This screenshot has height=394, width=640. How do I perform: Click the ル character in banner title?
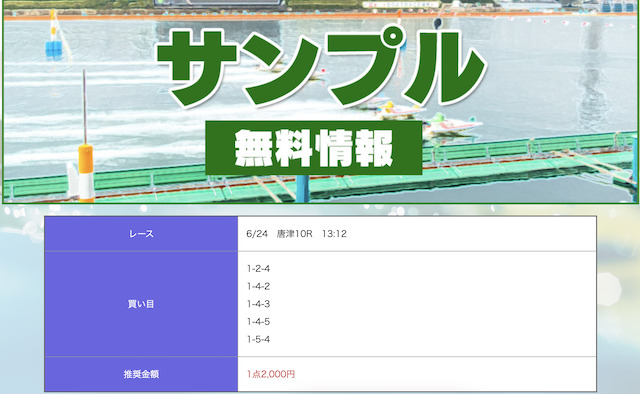(445, 67)
